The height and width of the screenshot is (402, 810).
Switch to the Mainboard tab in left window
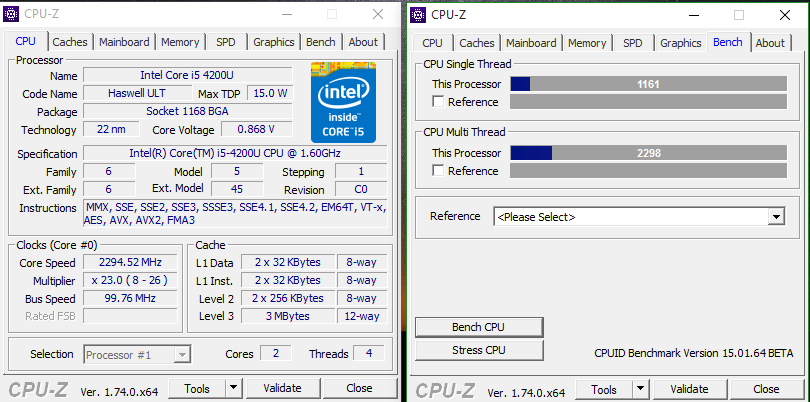pyautogui.click(x=125, y=42)
